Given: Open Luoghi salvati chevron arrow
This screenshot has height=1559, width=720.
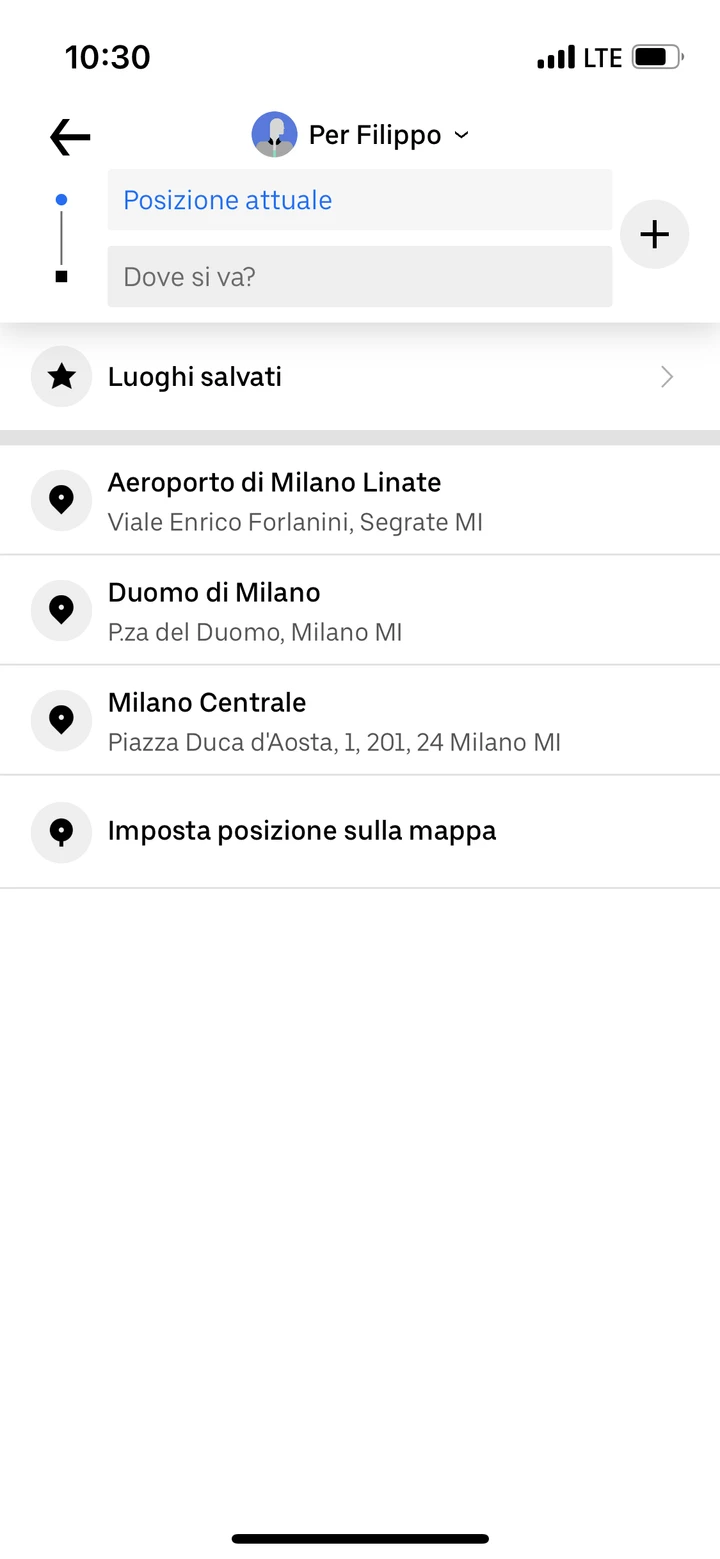Looking at the screenshot, I should [x=667, y=377].
